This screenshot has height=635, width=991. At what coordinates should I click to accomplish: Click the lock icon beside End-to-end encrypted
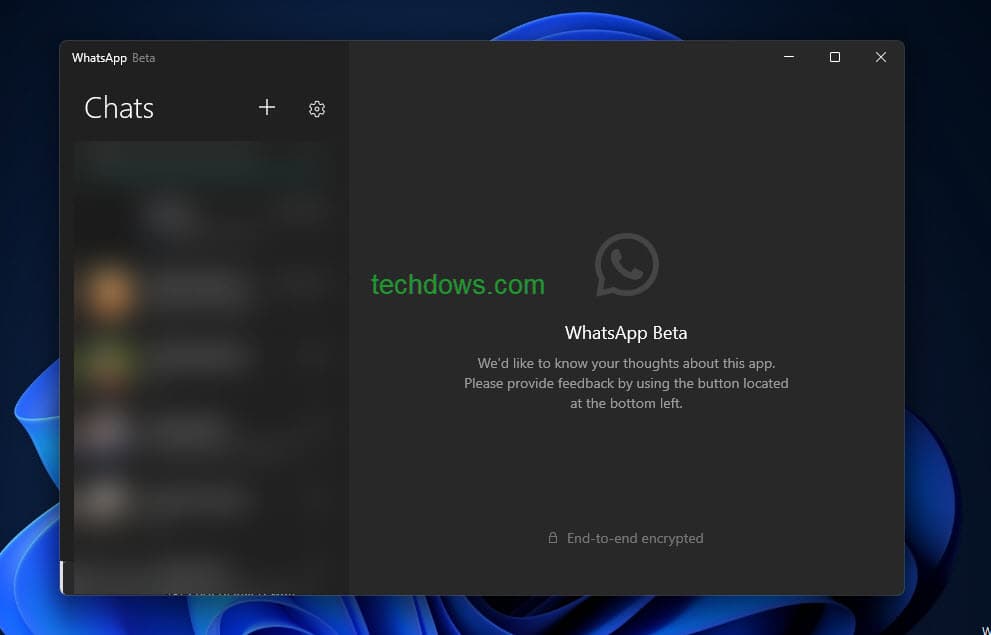(552, 538)
